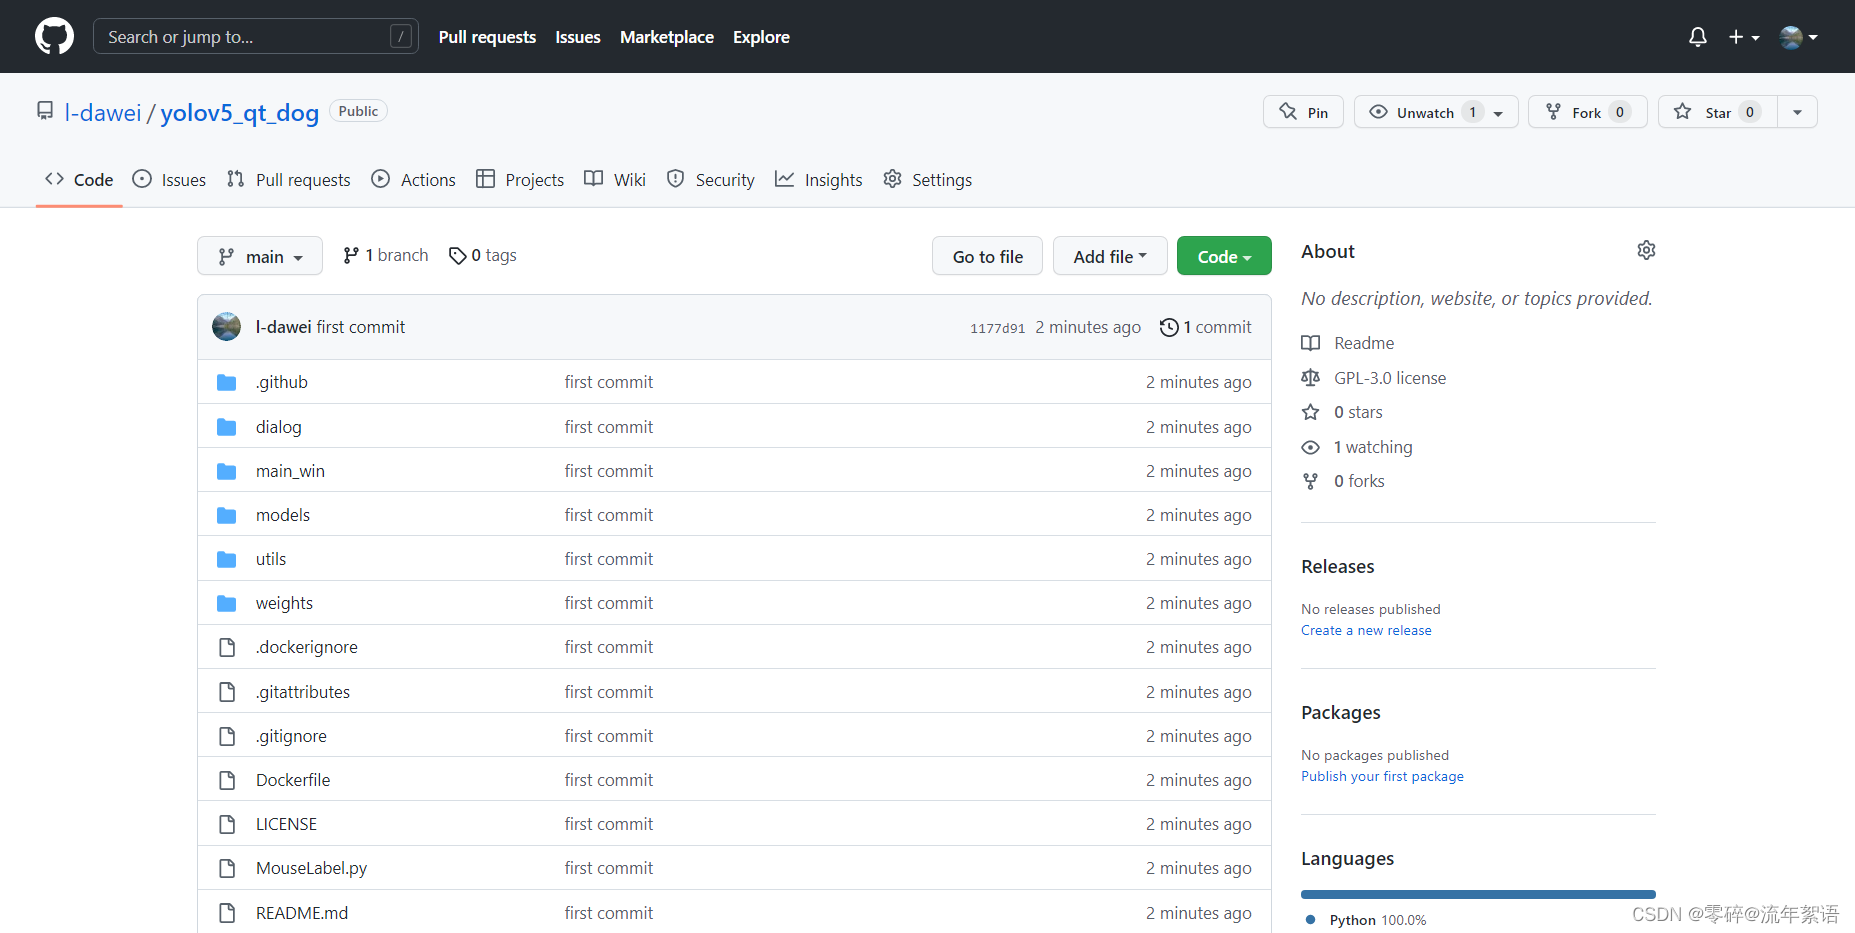Open the Dockerfile file
The height and width of the screenshot is (933, 1855).
coord(293,780)
